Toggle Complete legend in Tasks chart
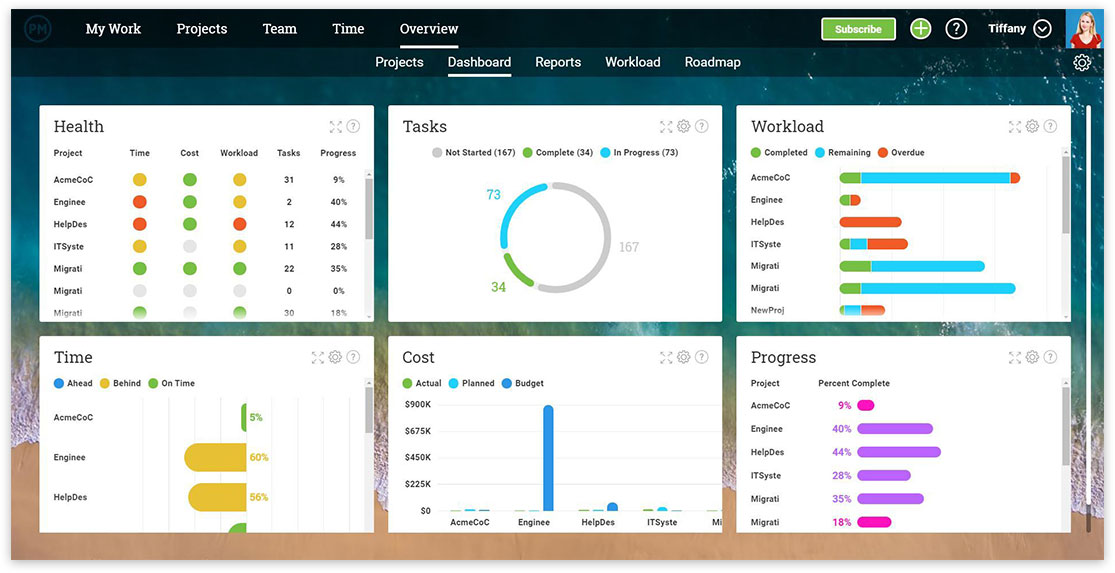Image resolution: width=1115 pixels, height=573 pixels. [558, 152]
